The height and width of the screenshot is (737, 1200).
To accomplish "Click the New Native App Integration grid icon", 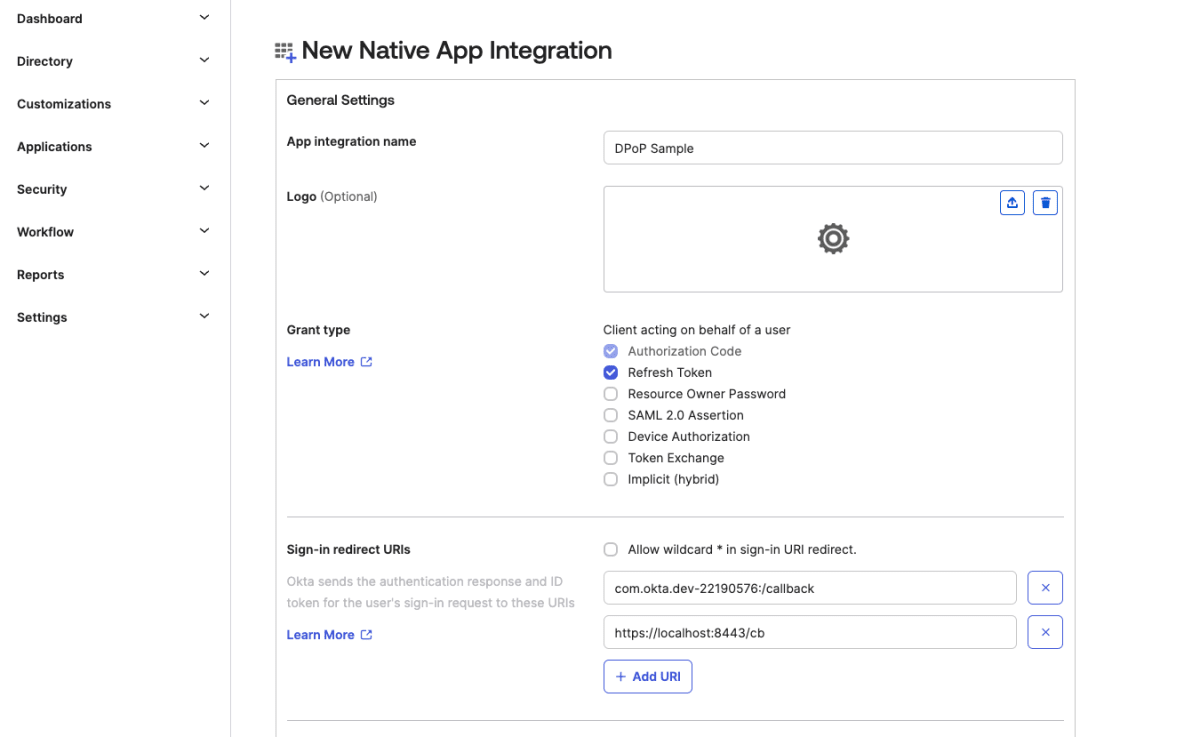I will coord(285,52).
